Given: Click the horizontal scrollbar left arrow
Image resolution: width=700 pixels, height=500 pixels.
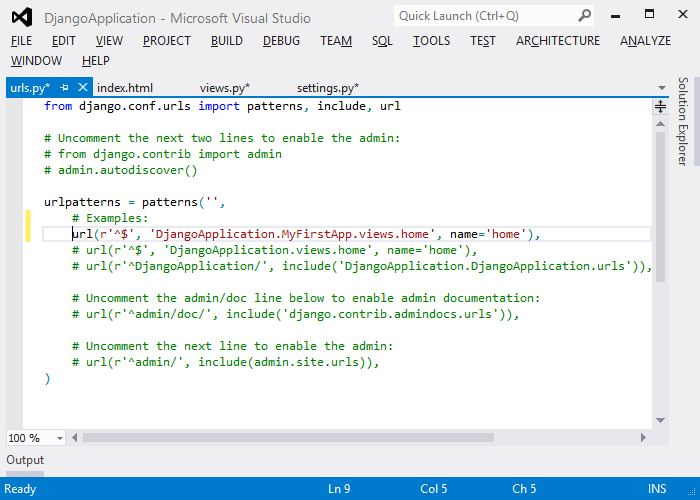Looking at the screenshot, I should pyautogui.click(x=75, y=438).
